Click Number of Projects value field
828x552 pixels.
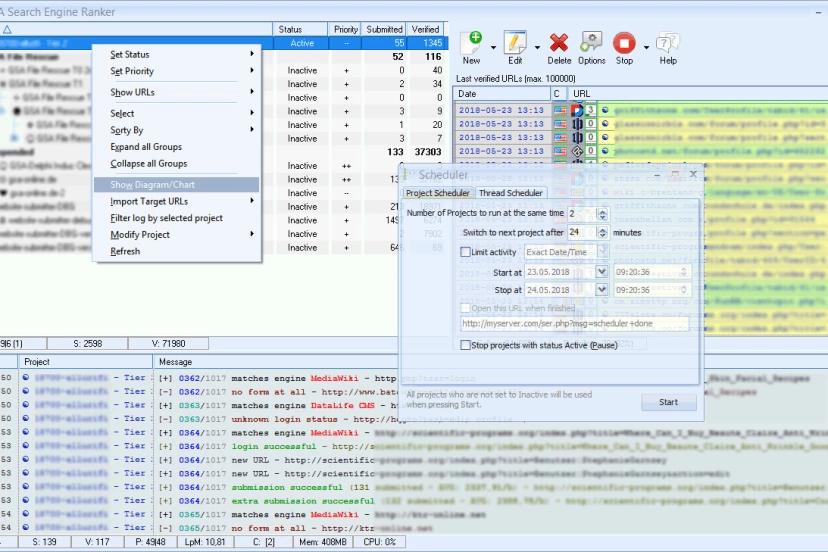(x=582, y=213)
